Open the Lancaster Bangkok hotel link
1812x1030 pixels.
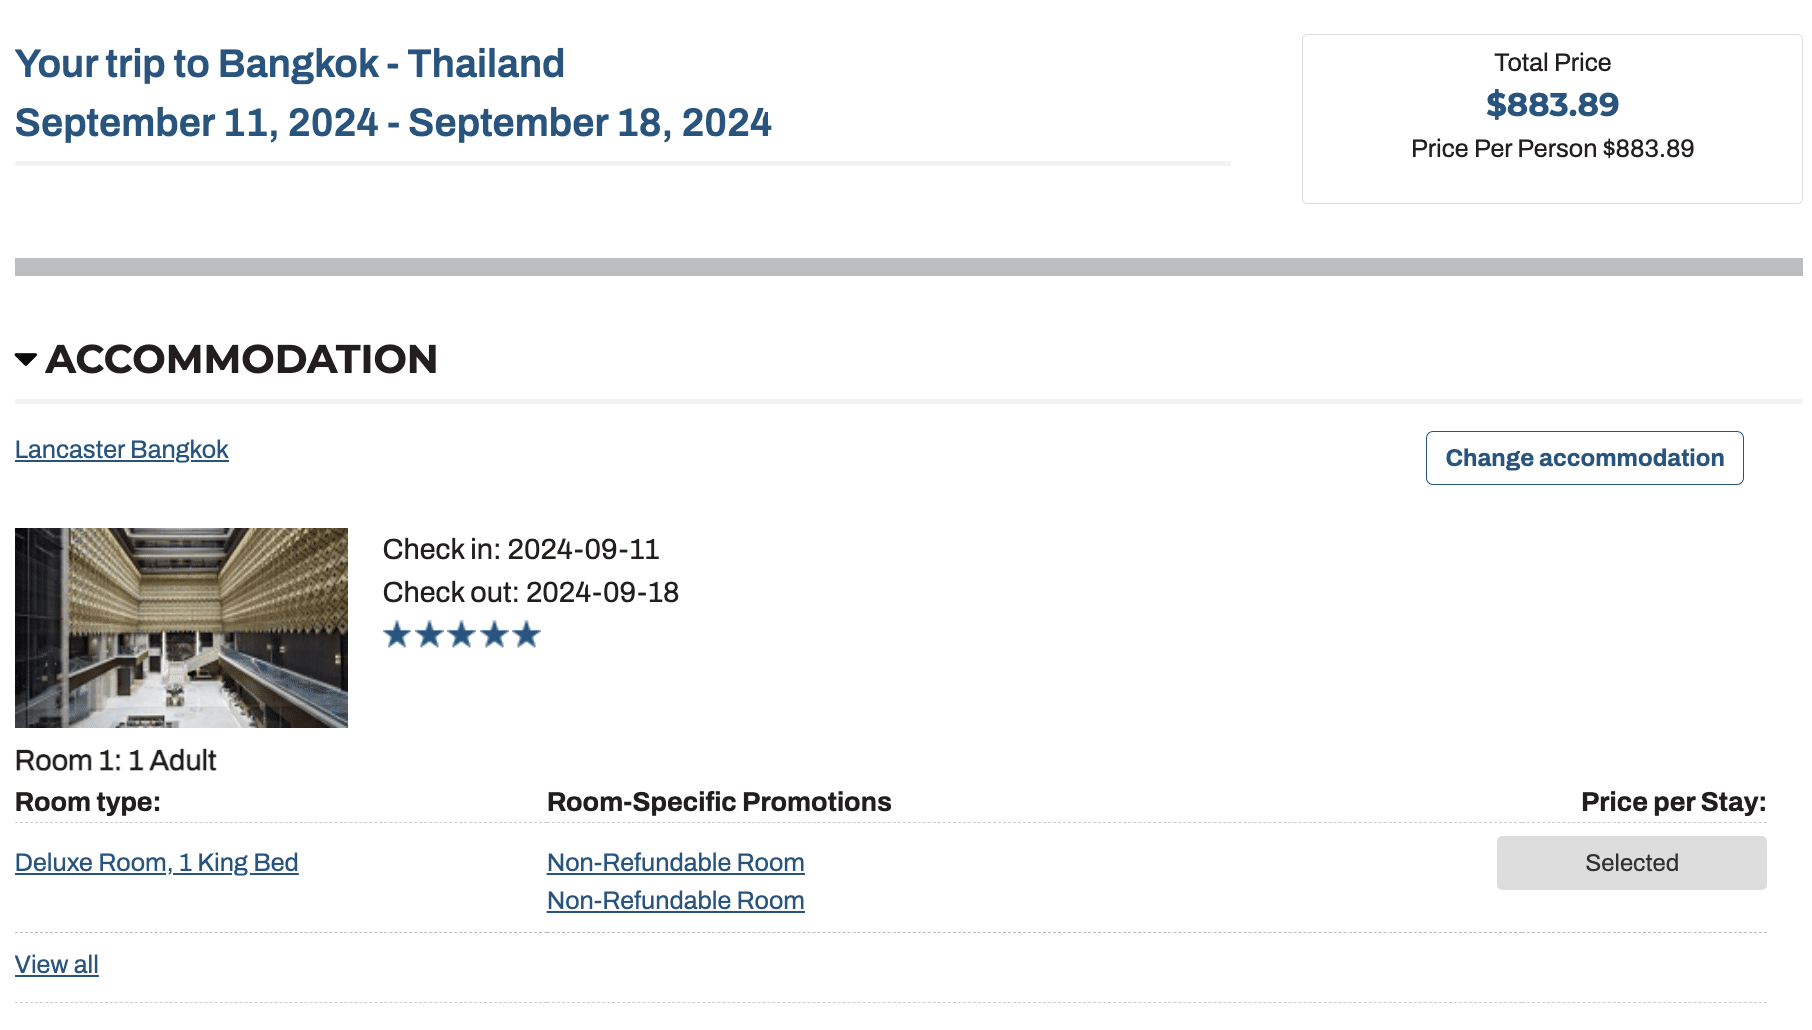pyautogui.click(x=121, y=450)
